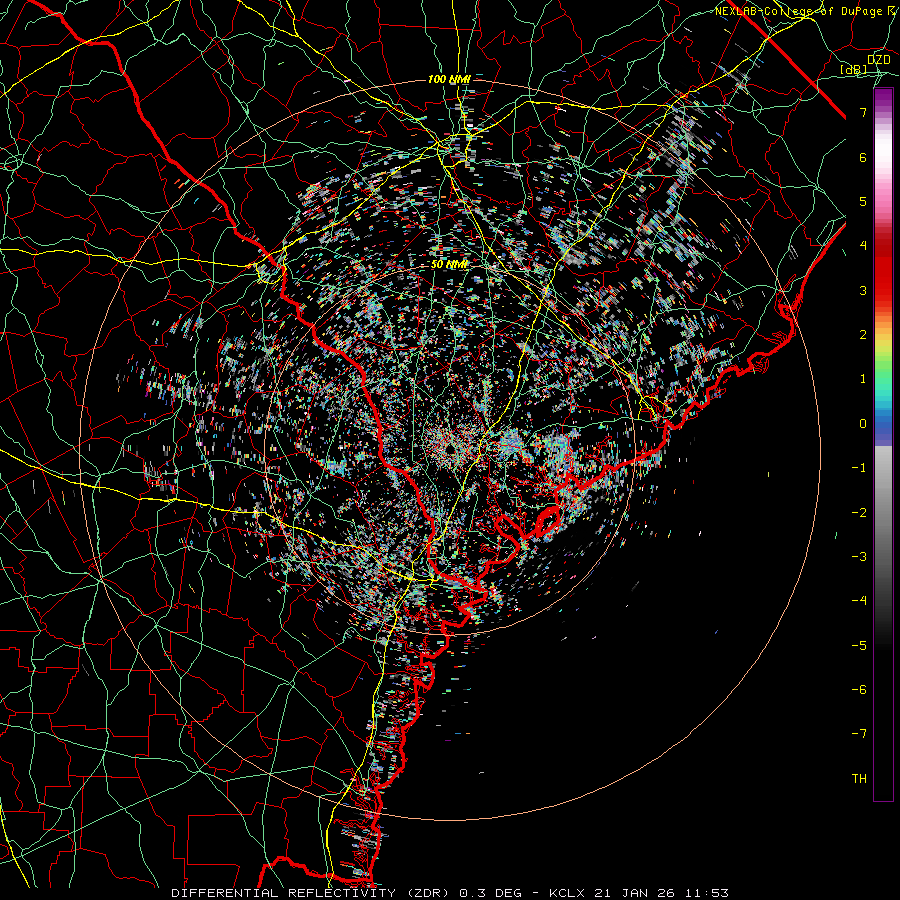Screen dimensions: 900x900
Task: Click the "-3" value on the color scale
Action: coord(859,557)
